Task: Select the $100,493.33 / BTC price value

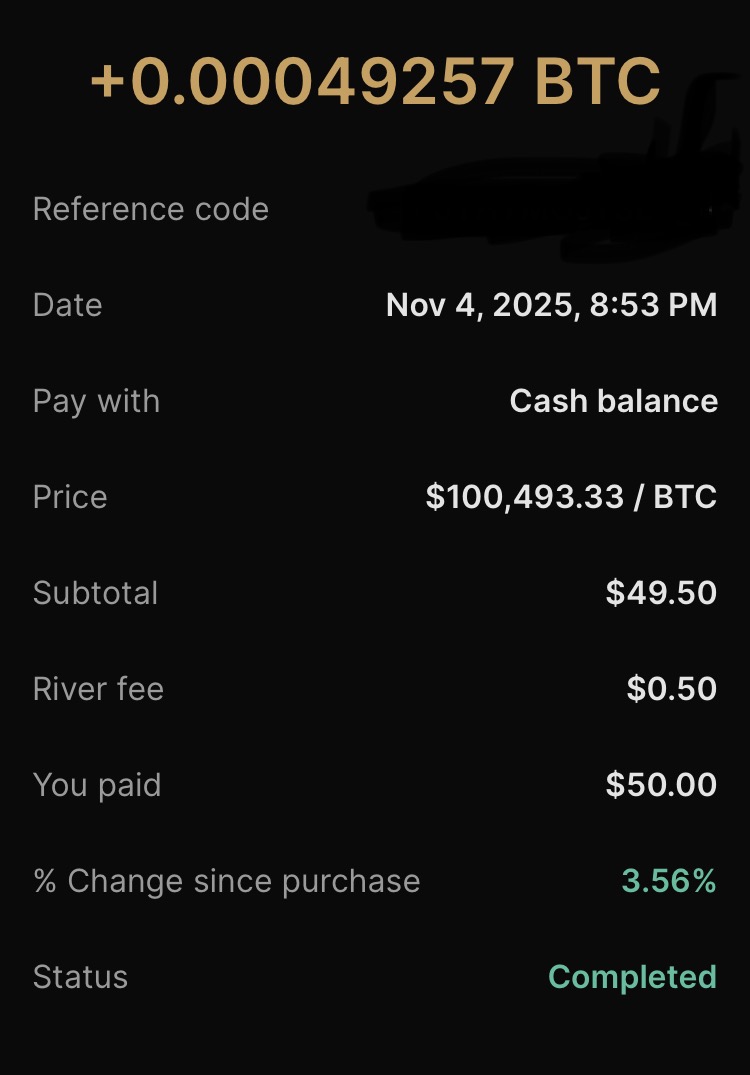Action: pos(571,497)
